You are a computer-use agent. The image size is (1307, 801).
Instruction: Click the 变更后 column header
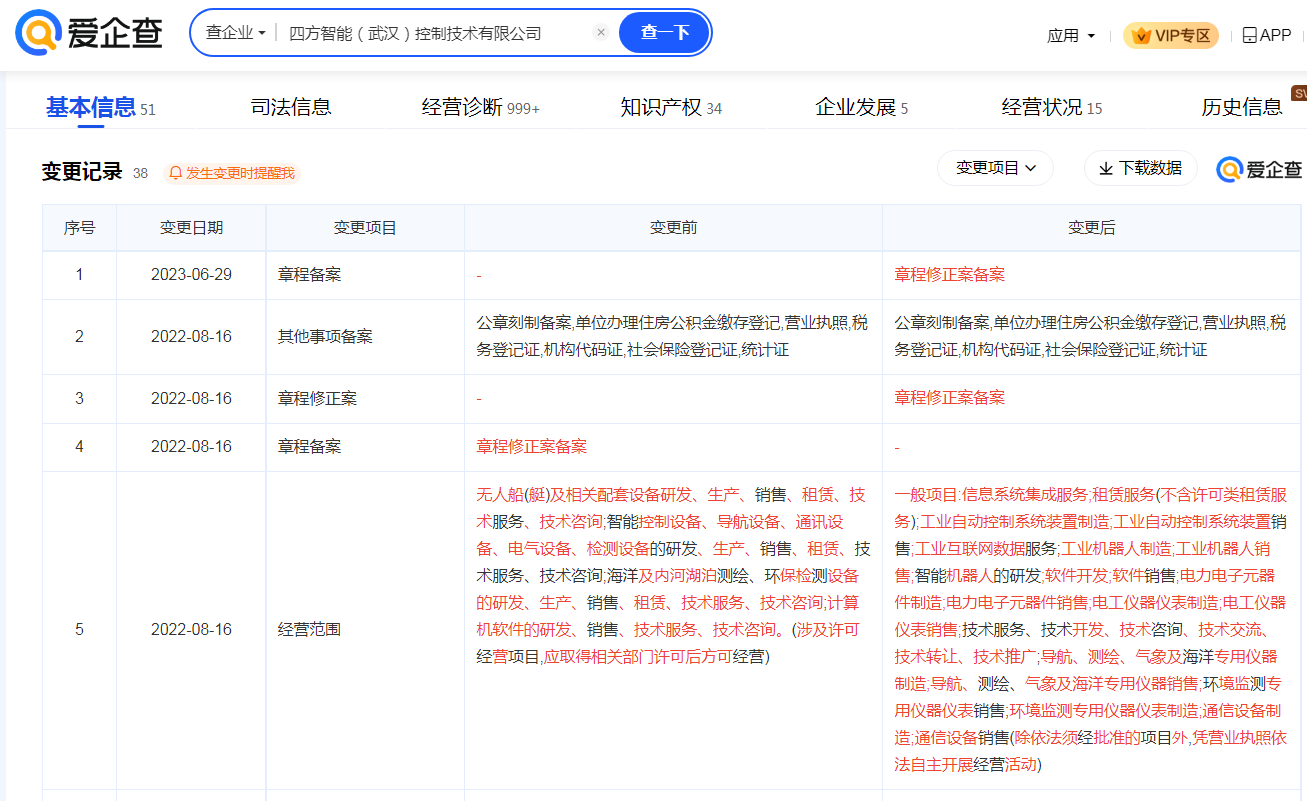click(1091, 228)
